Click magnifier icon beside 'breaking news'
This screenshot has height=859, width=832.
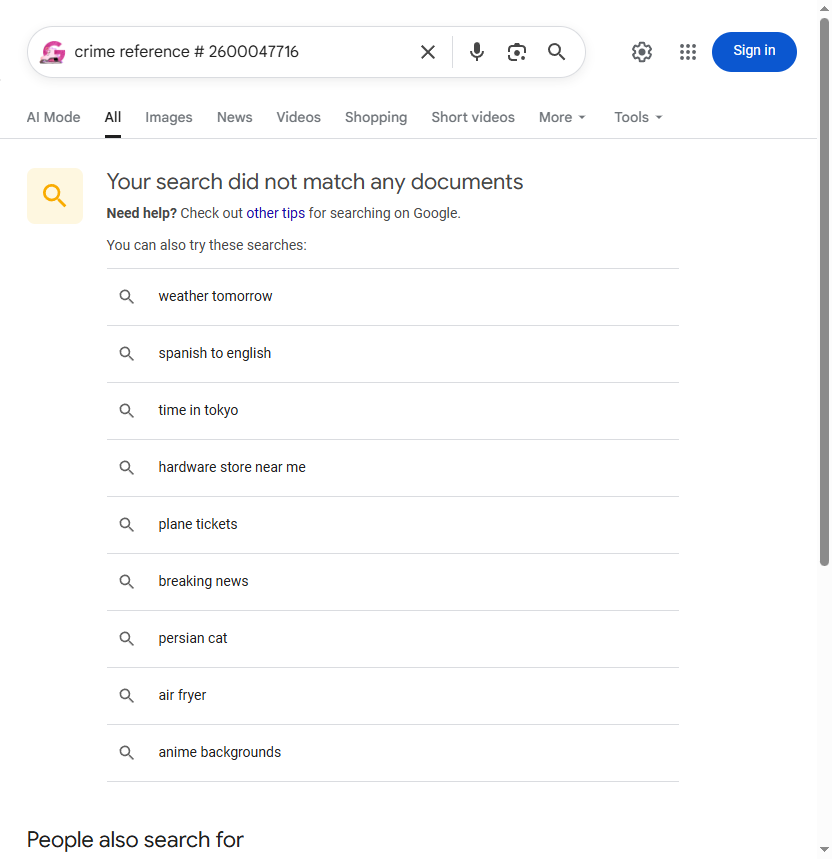click(x=127, y=582)
